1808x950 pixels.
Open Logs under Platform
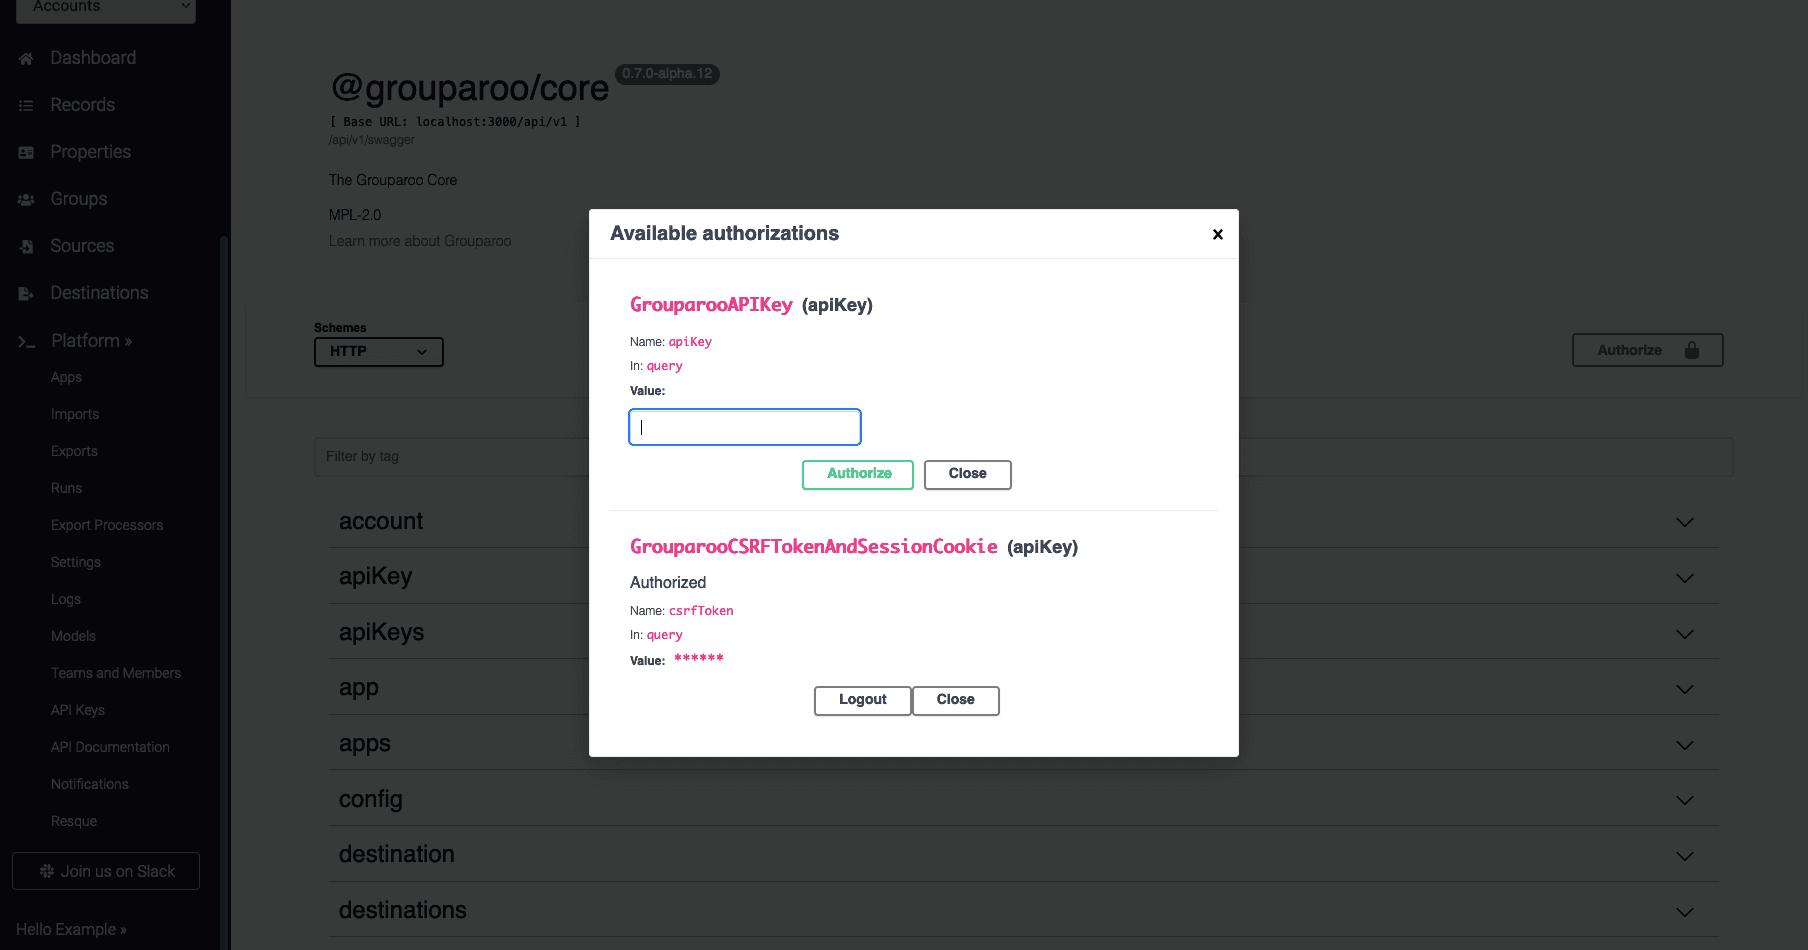66,599
